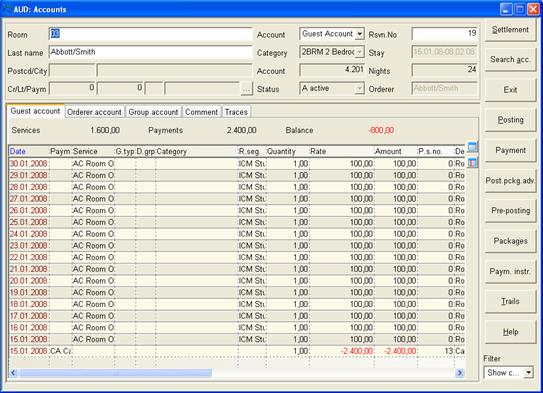Select the row dated 24.01.2008
Image resolution: width=543 pixels, height=393 pixels.
click(237, 234)
